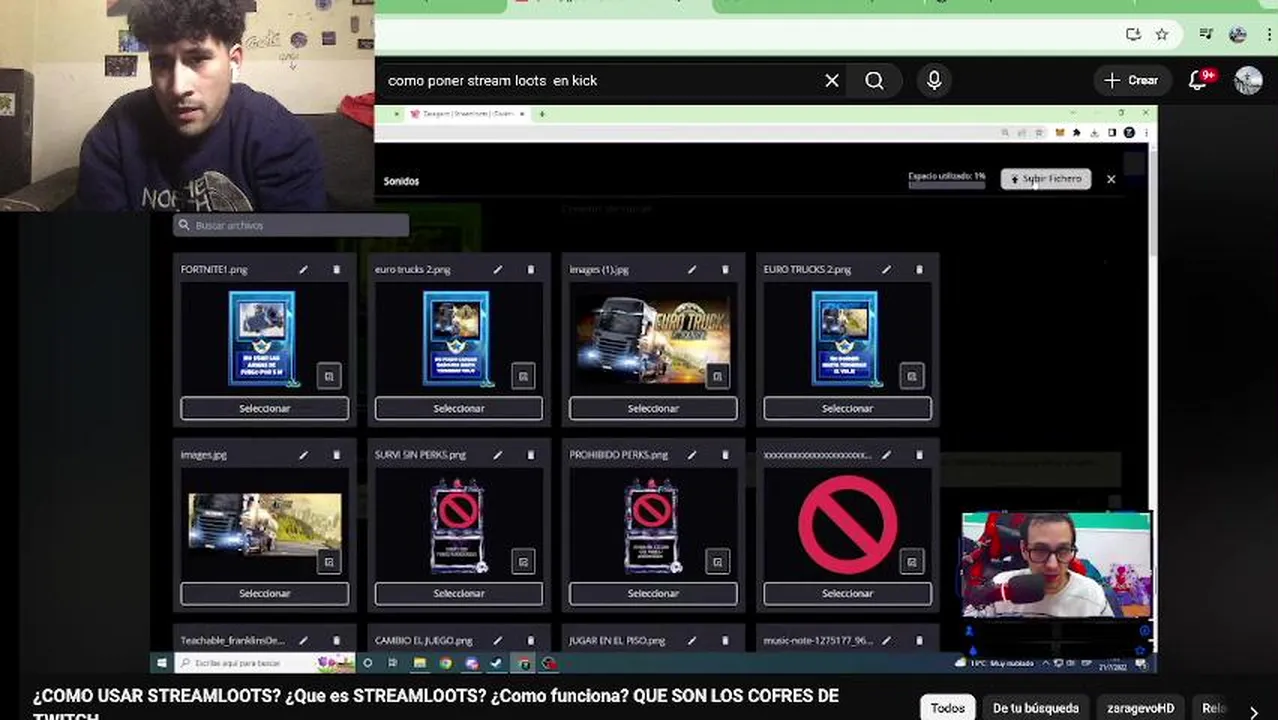
Task: Delete PROHIBIDO PERKS.png file
Action: 725,454
